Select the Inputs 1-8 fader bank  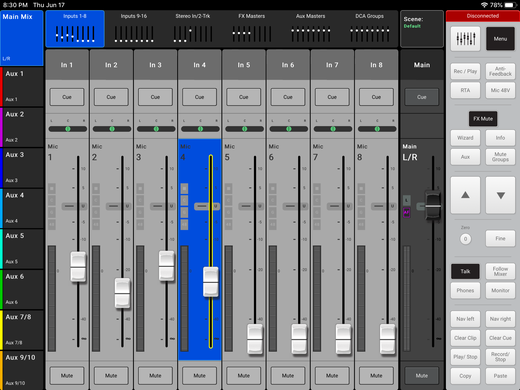coord(75,29)
